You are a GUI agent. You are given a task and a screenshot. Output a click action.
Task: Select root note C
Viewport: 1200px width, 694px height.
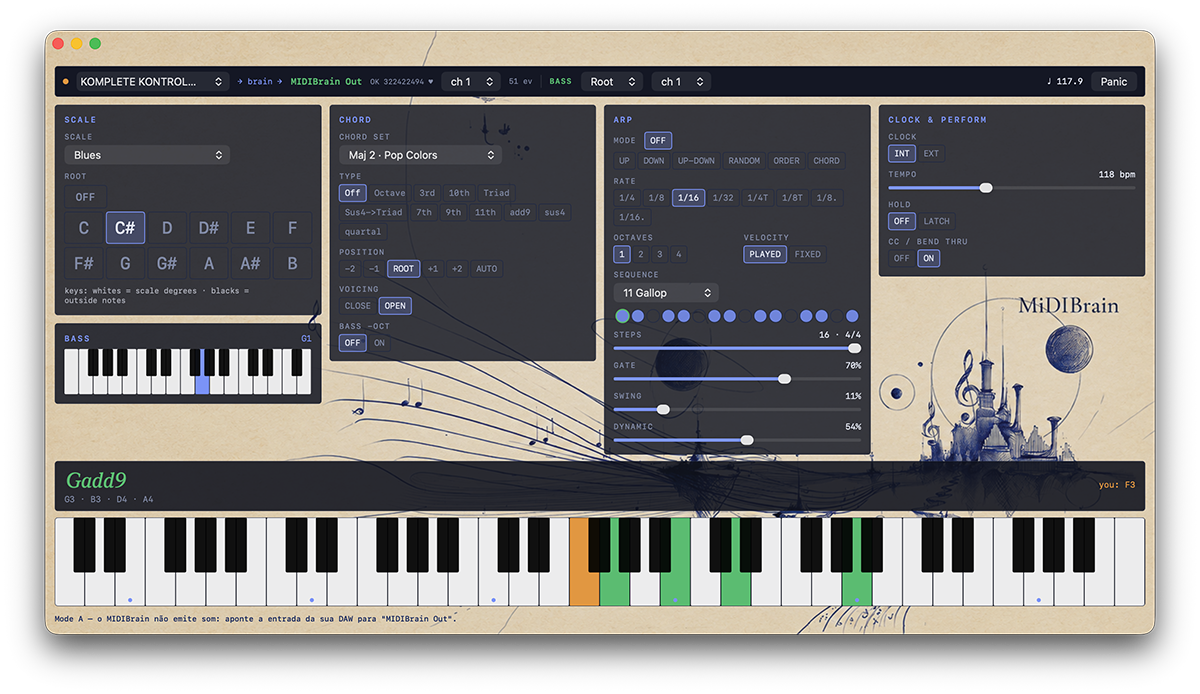84,228
